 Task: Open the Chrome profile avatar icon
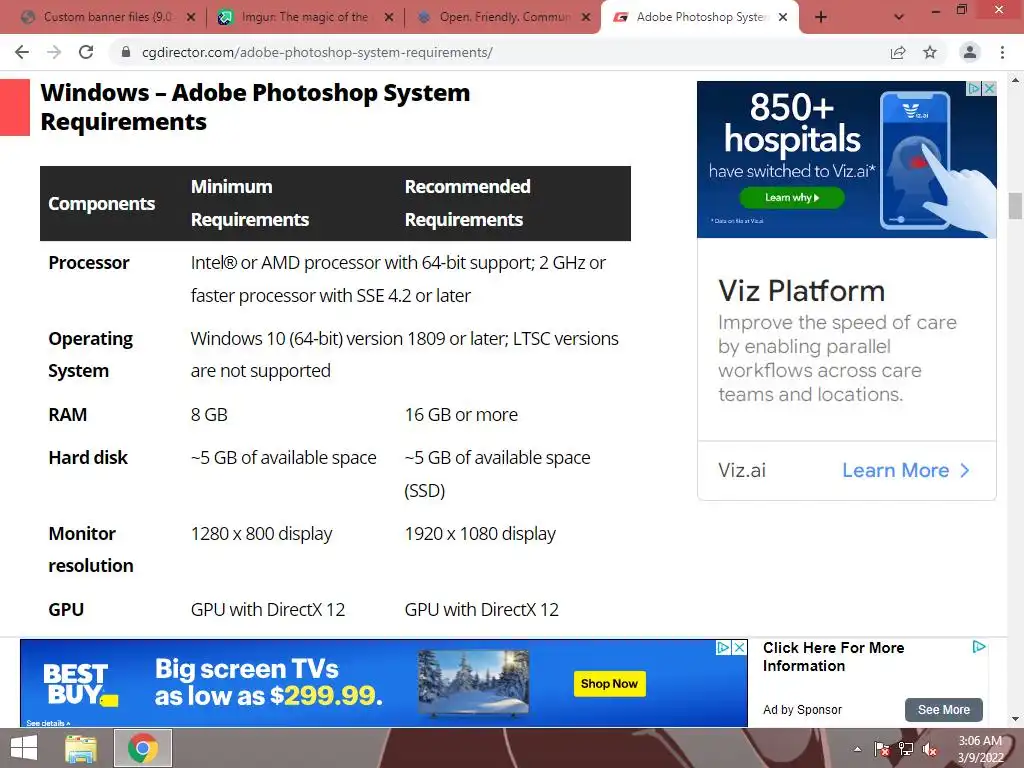(x=970, y=52)
